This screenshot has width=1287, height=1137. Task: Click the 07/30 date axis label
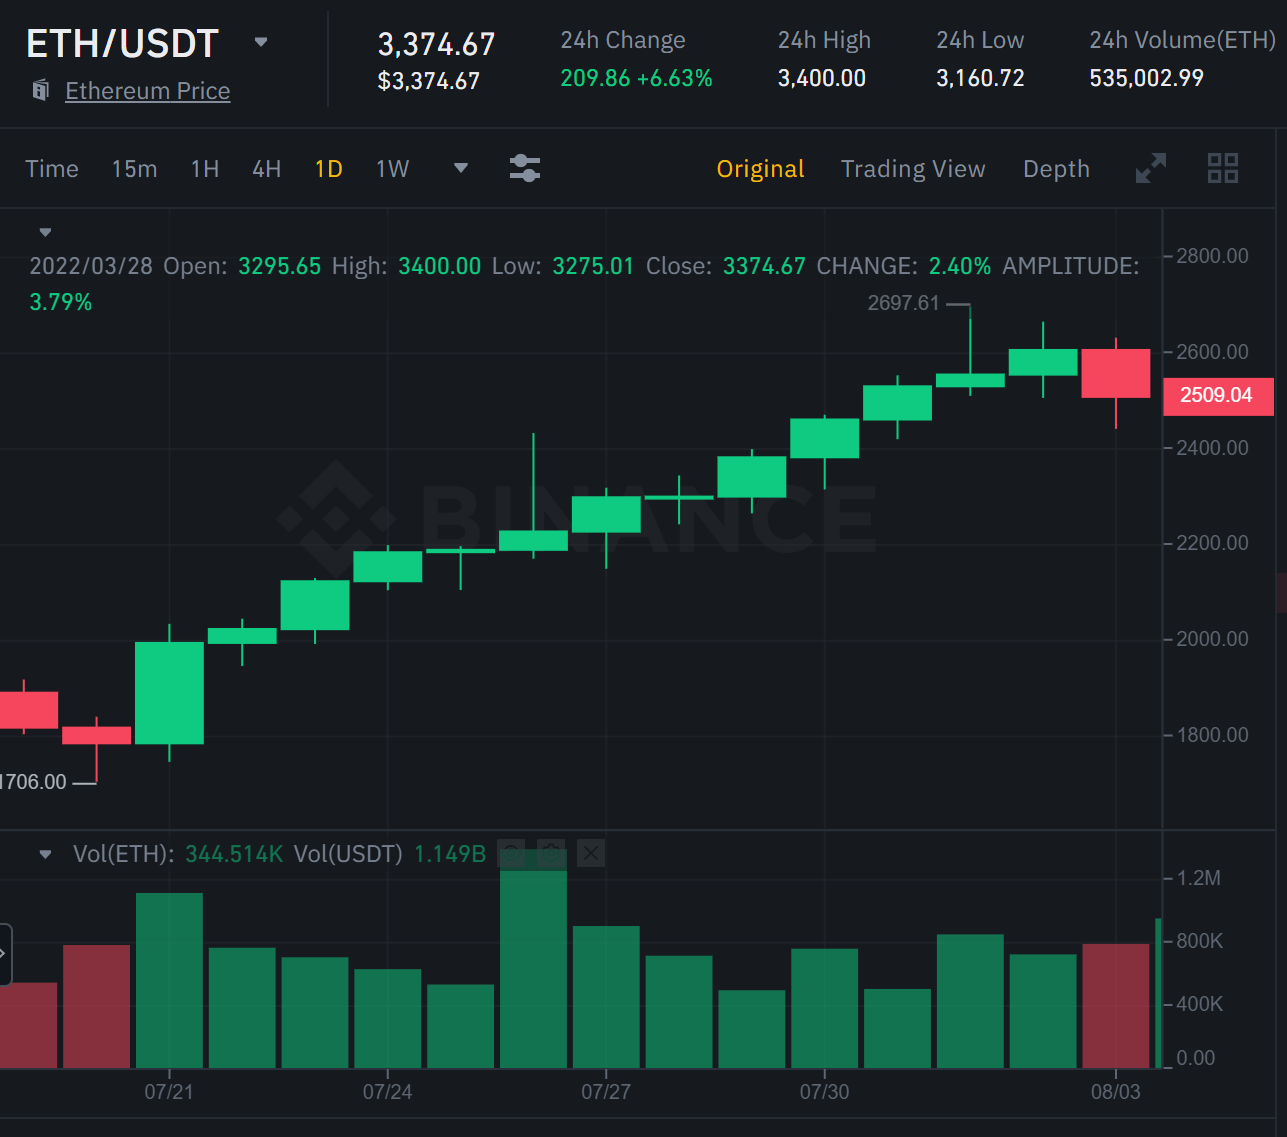[x=824, y=1092]
